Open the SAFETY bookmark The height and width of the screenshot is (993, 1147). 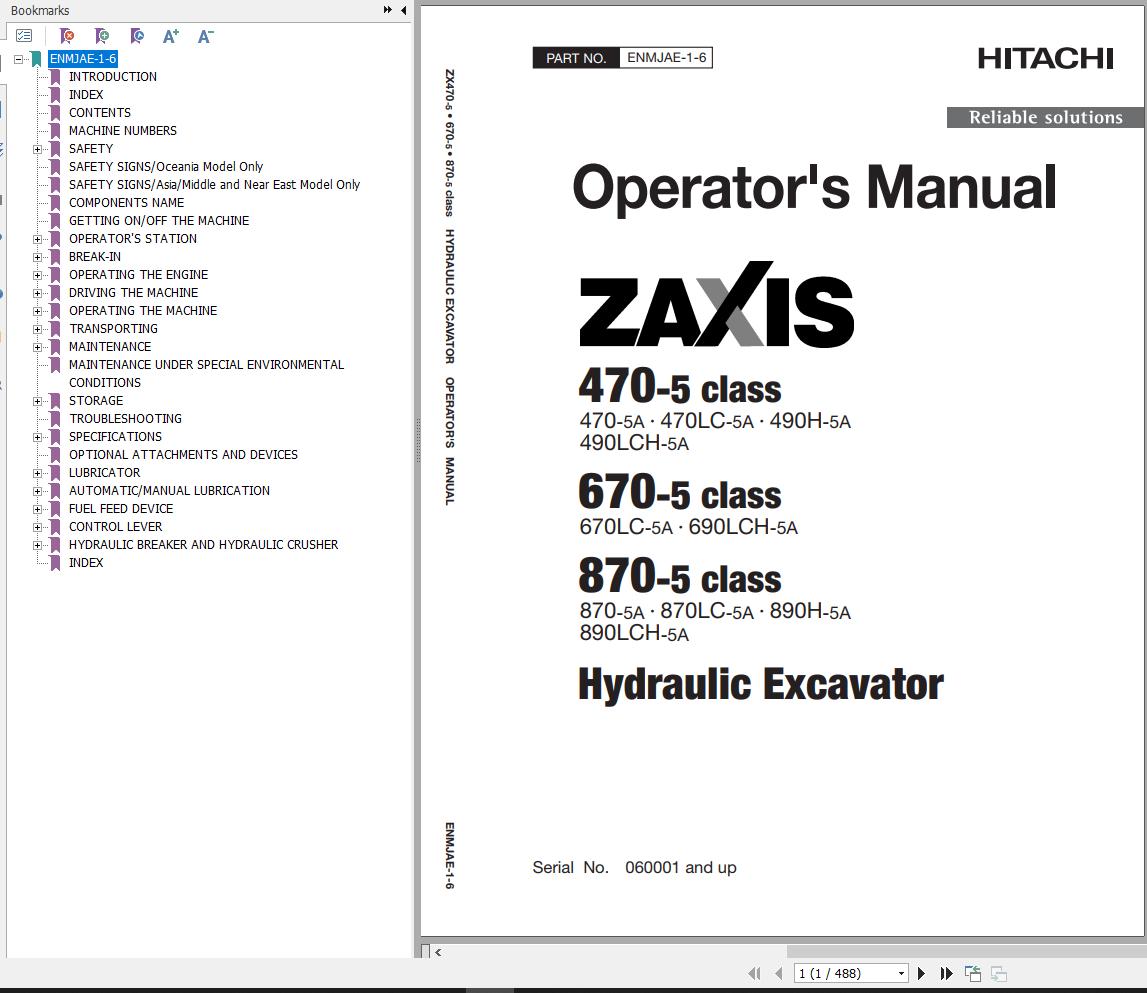tap(91, 149)
